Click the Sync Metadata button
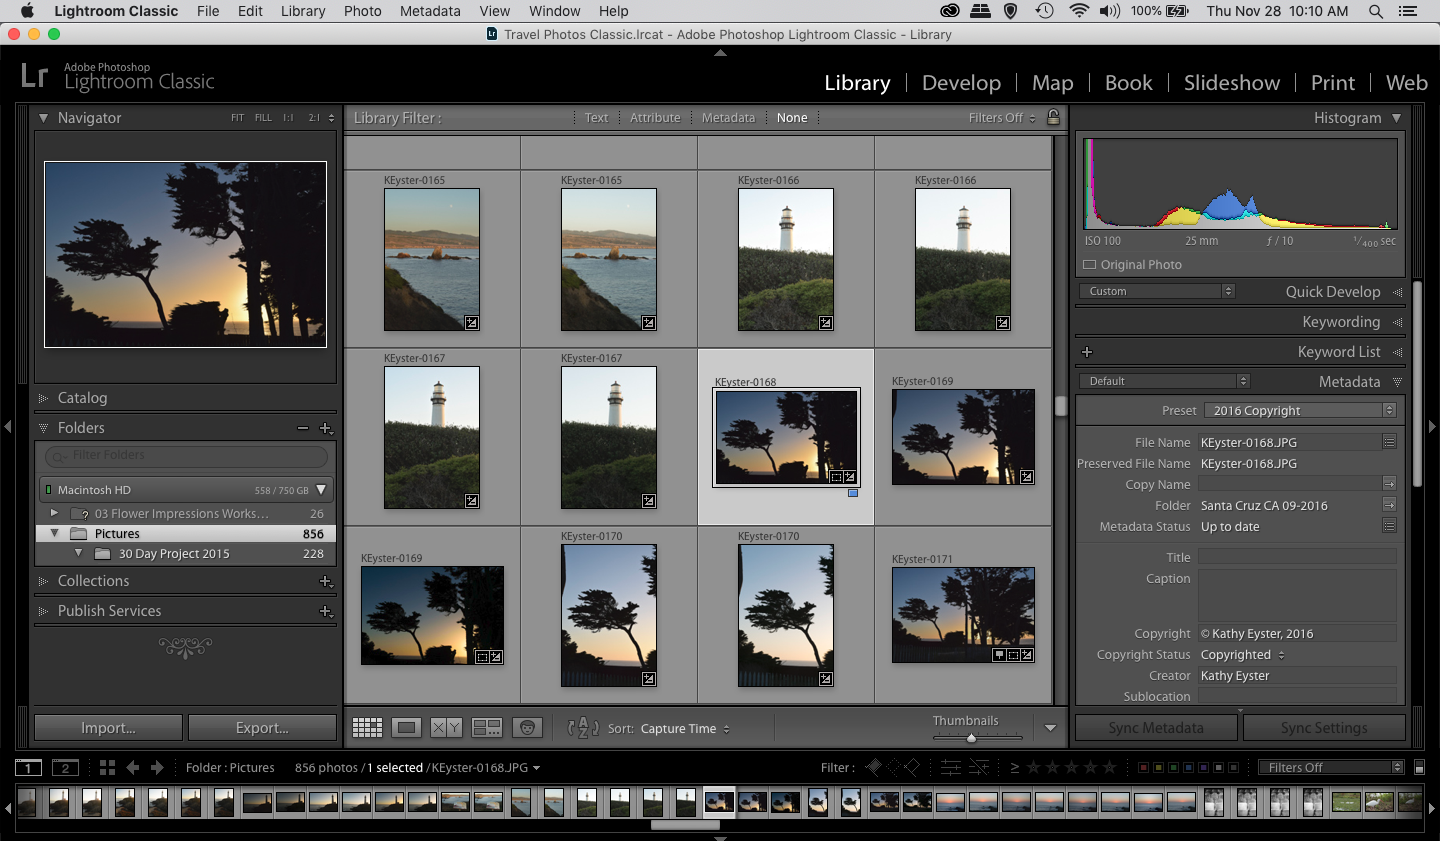Viewport: 1440px width, 841px height. pos(1155,727)
